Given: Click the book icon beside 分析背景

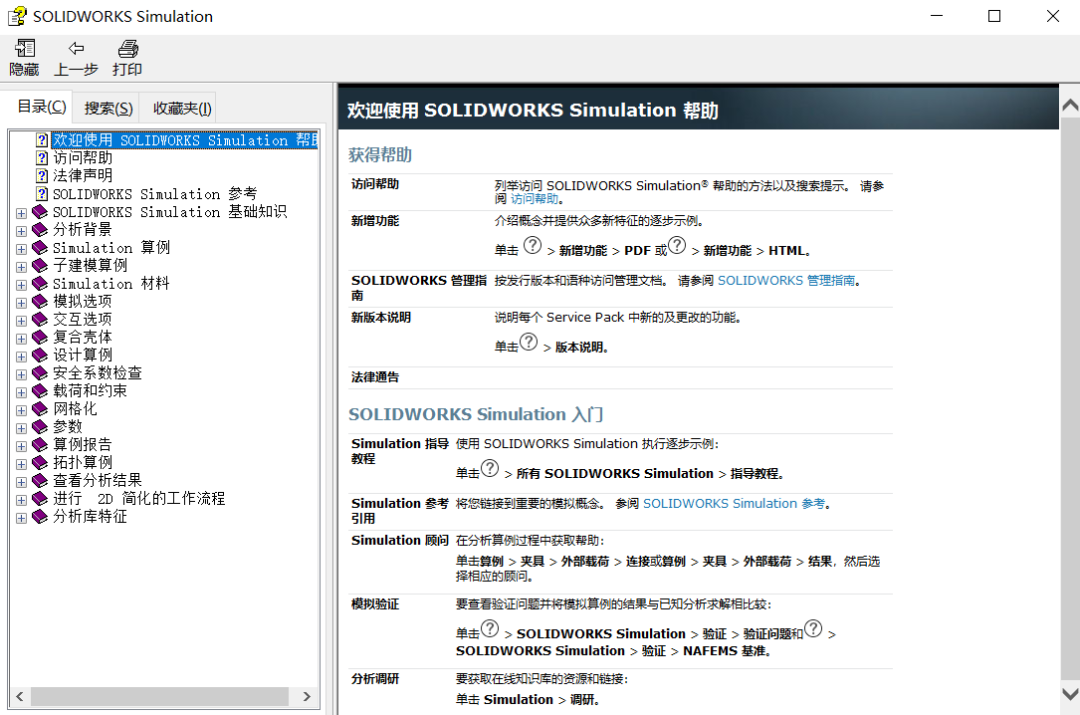Looking at the screenshot, I should tap(40, 230).
